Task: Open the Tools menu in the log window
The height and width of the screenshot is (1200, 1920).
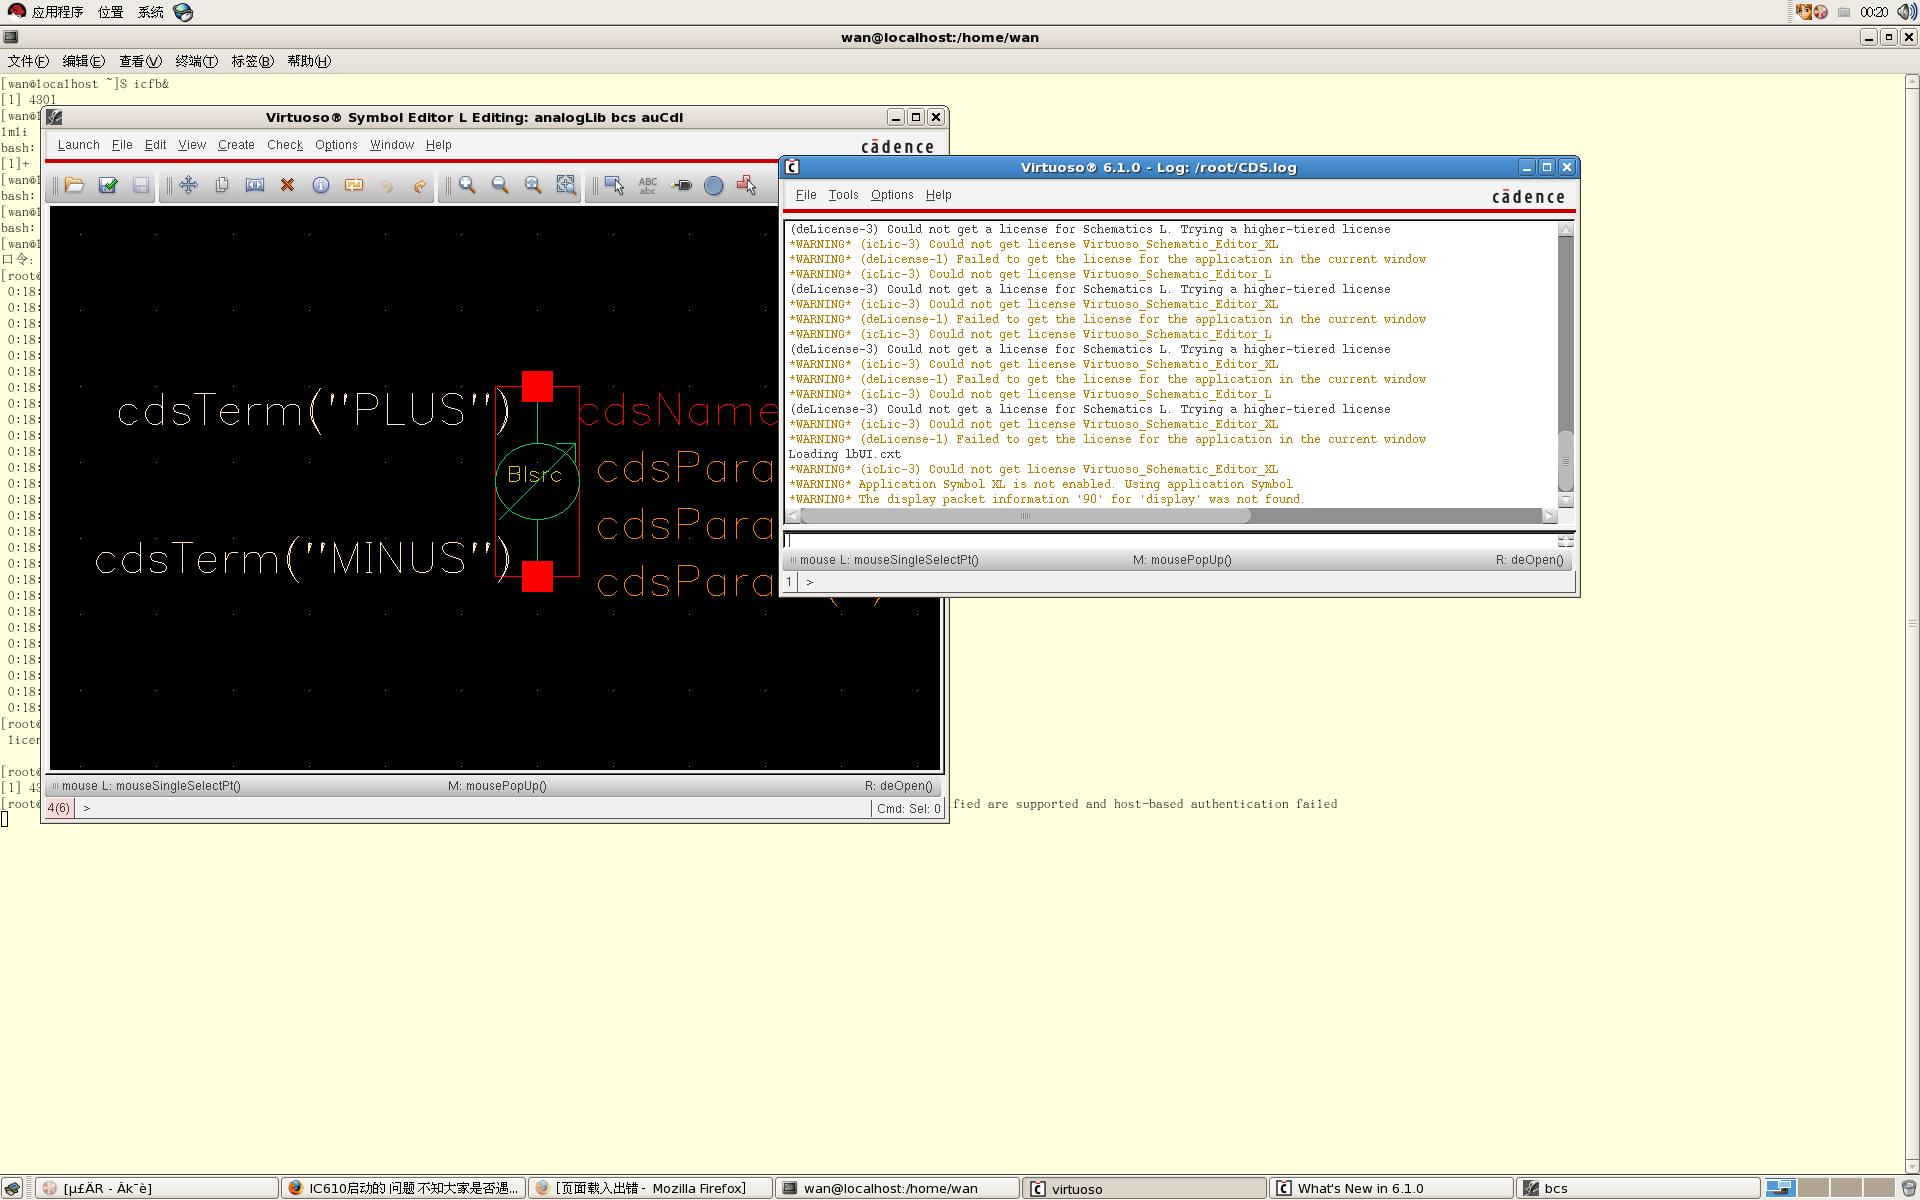Action: pyautogui.click(x=843, y=195)
